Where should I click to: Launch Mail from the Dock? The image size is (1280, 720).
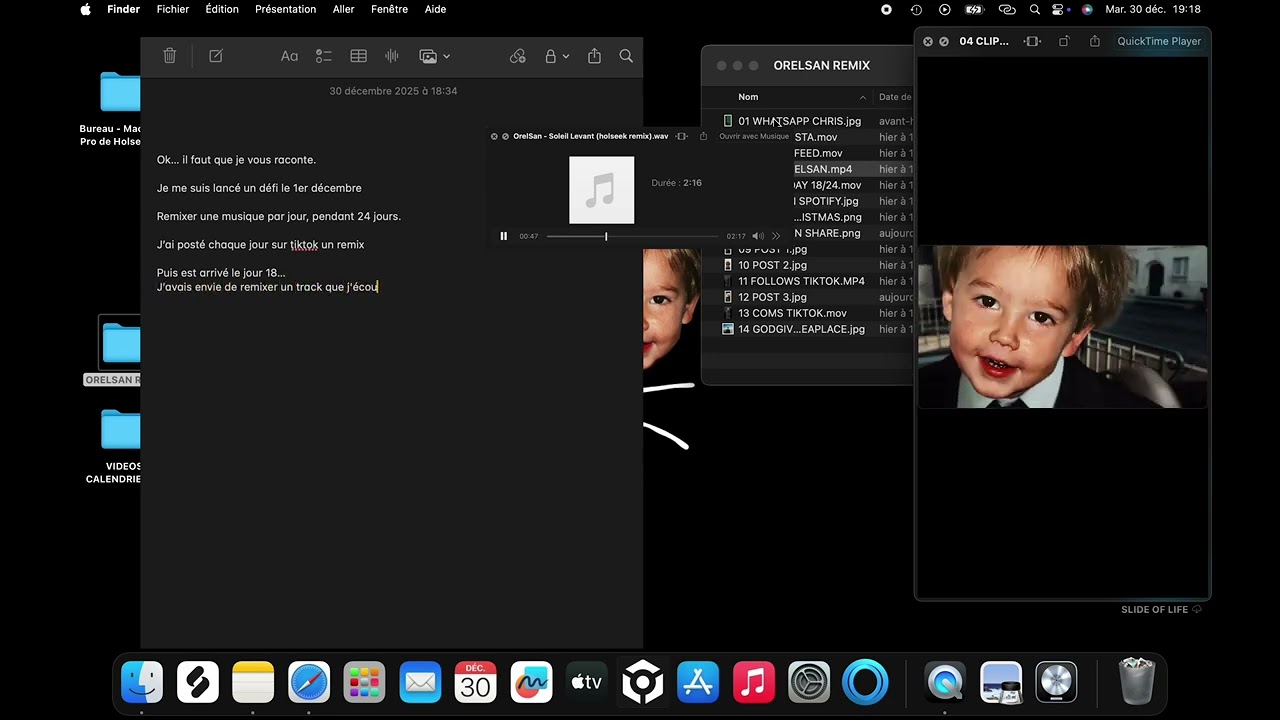(x=420, y=684)
